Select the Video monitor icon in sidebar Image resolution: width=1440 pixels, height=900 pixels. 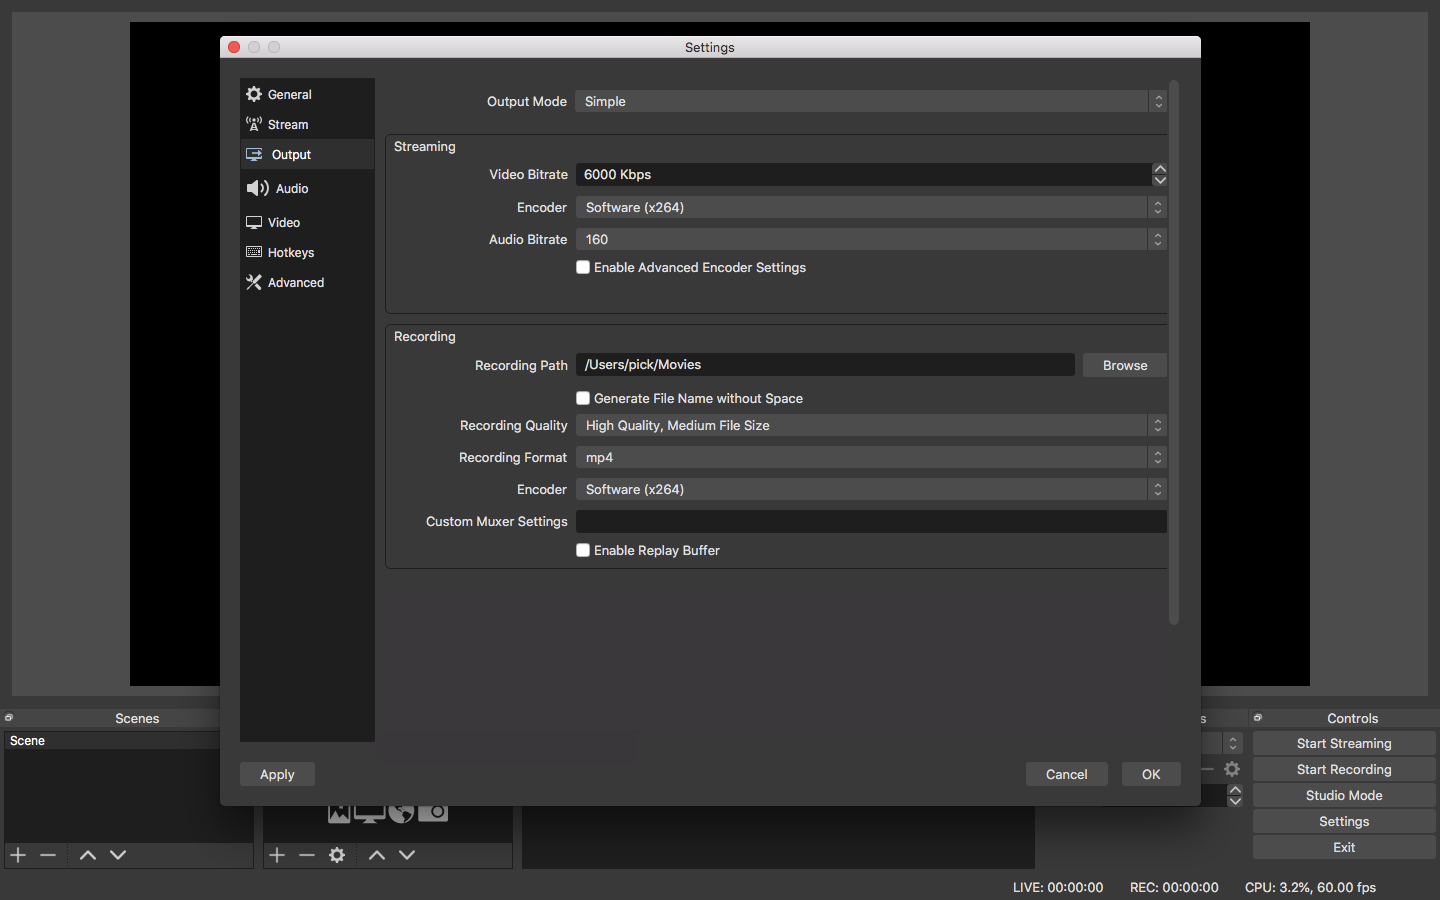pos(254,222)
